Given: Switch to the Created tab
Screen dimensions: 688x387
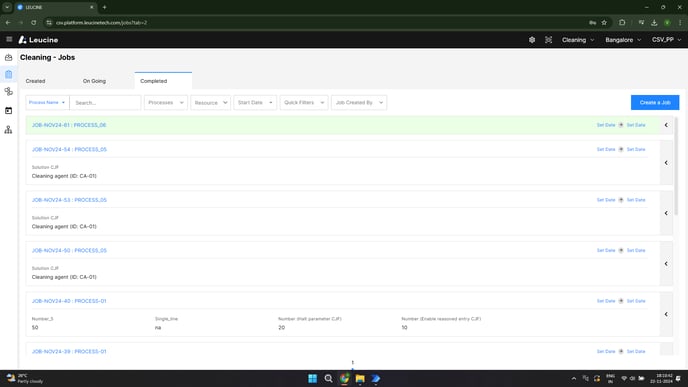Looking at the screenshot, I should point(36,81).
